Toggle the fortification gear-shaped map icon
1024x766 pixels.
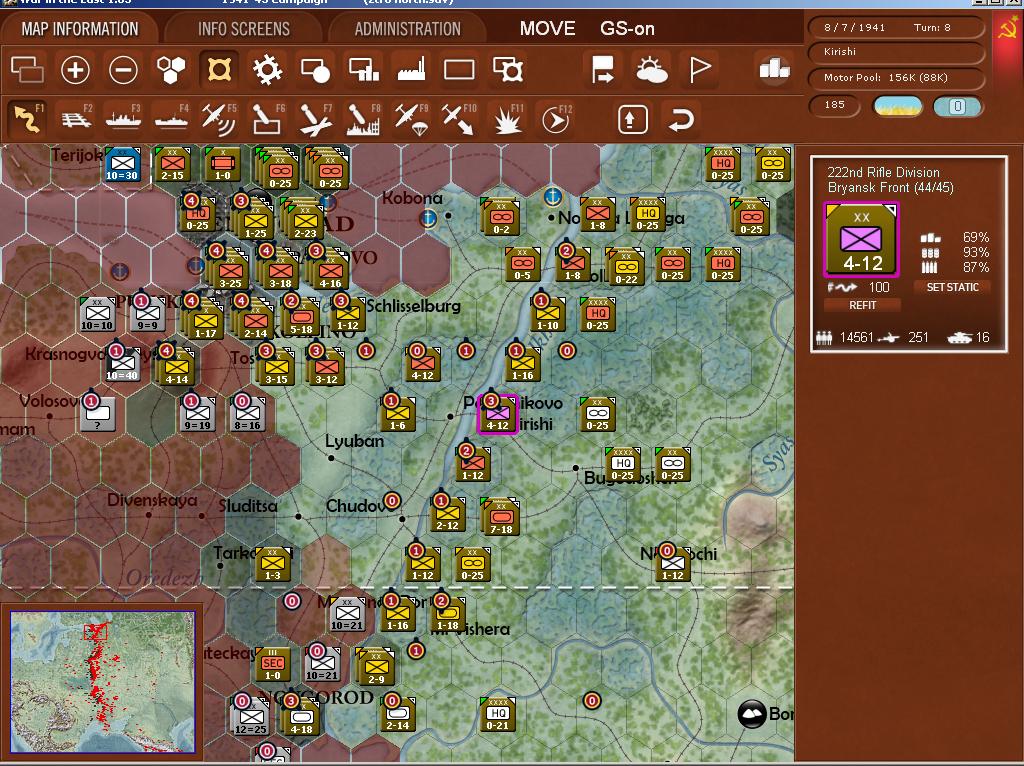pyautogui.click(x=267, y=69)
